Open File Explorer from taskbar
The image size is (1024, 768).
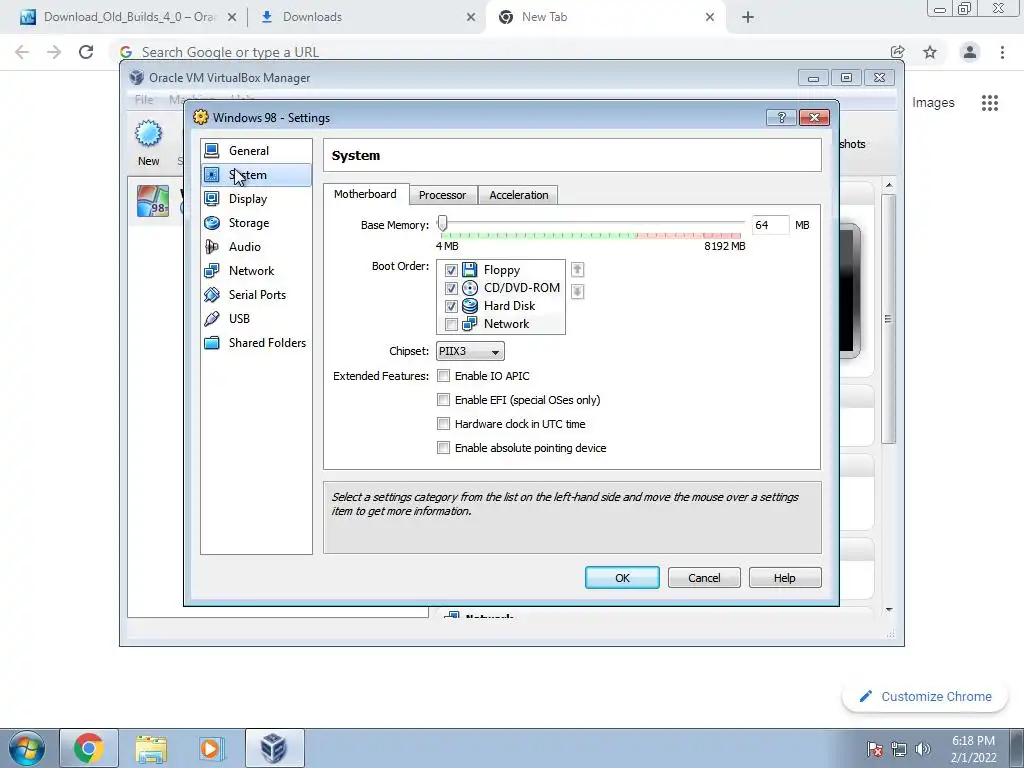pyautogui.click(x=152, y=748)
